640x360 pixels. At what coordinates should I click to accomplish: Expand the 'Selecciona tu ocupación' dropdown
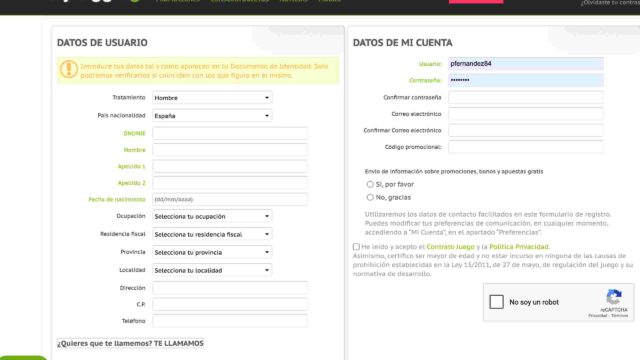point(212,216)
